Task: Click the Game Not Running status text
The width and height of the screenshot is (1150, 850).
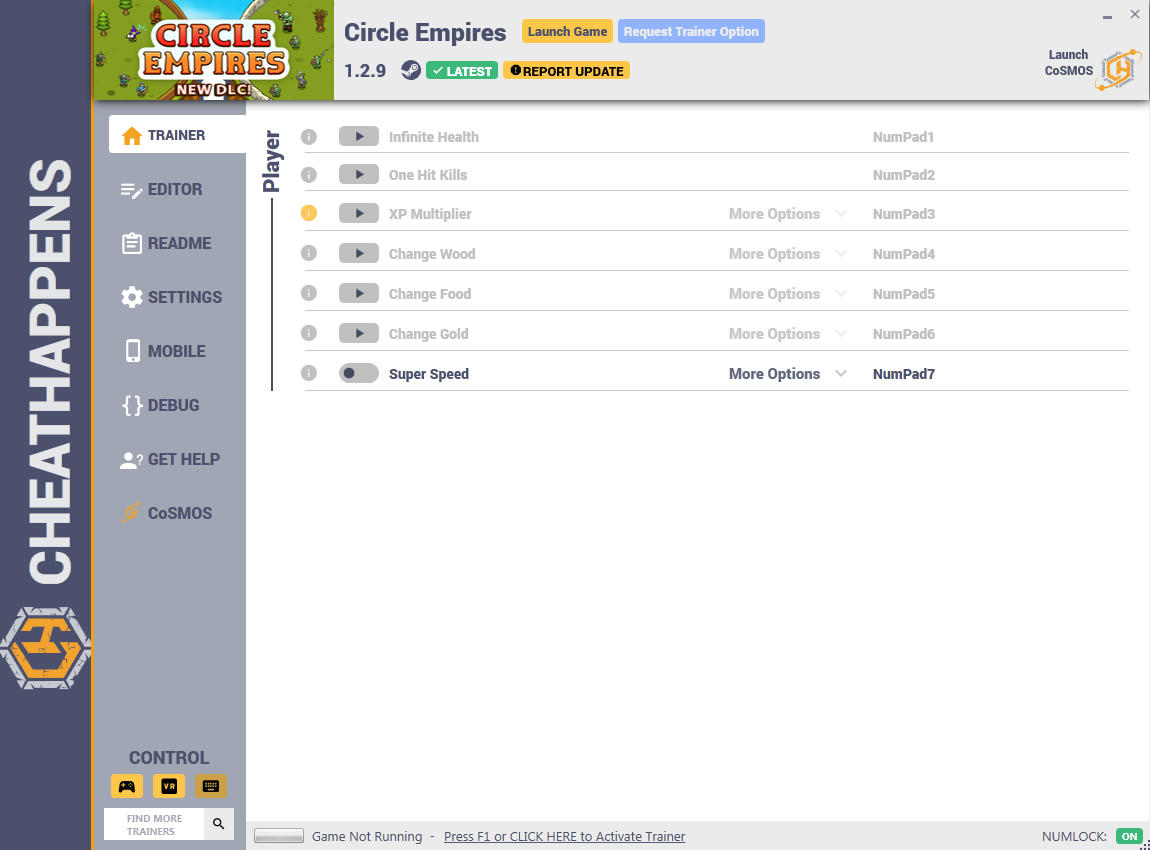Action: pyautogui.click(x=367, y=836)
